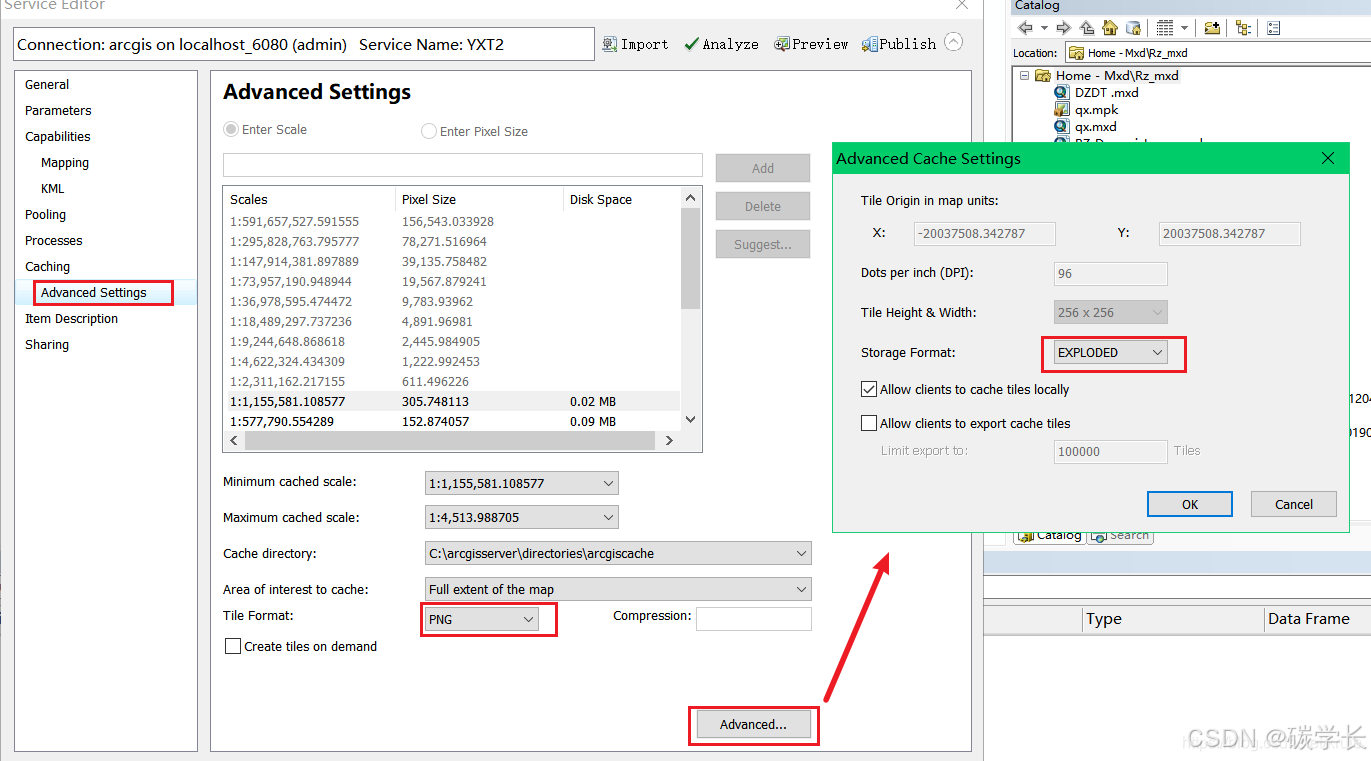Click the Connect To Folder icon
Screen dimensions: 1371x761
[1212, 28]
